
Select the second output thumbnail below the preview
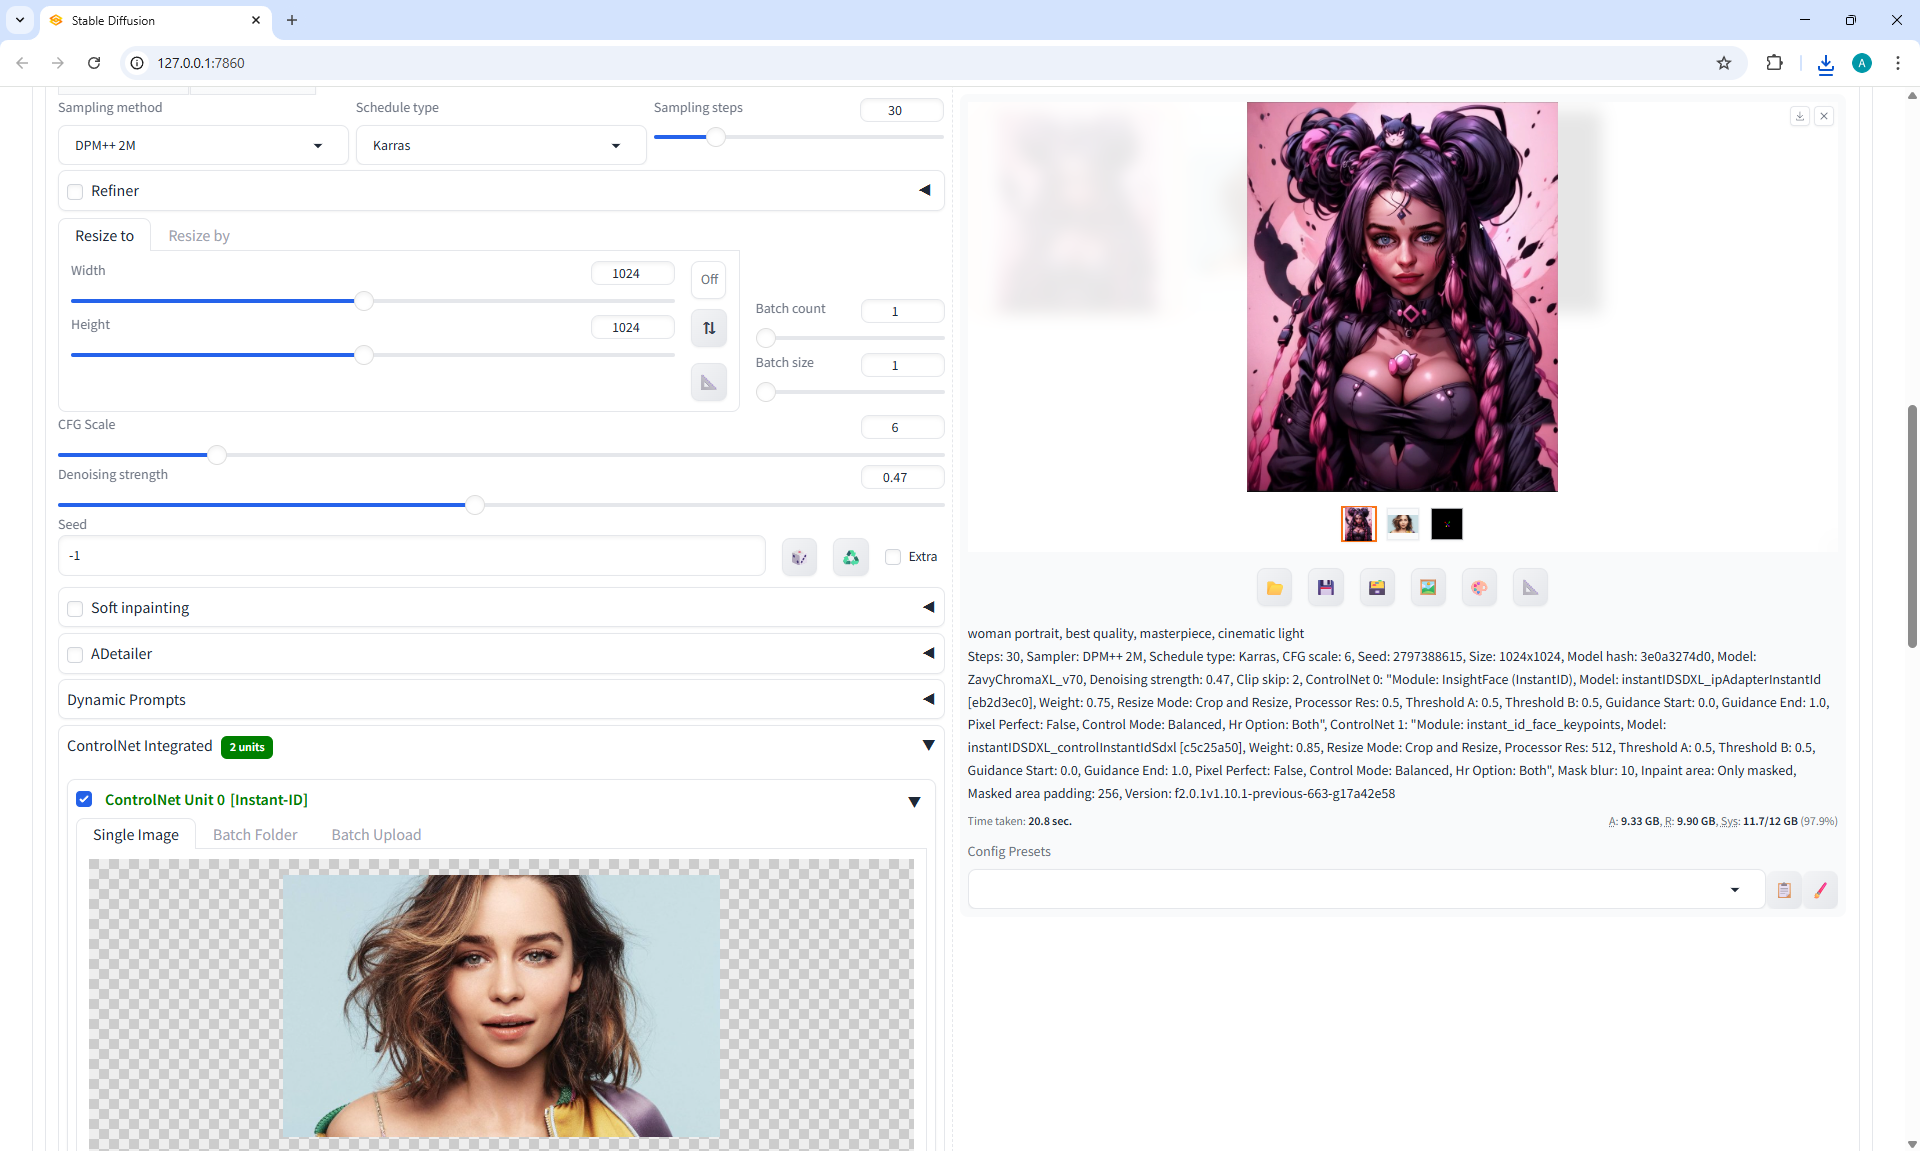(x=1402, y=524)
